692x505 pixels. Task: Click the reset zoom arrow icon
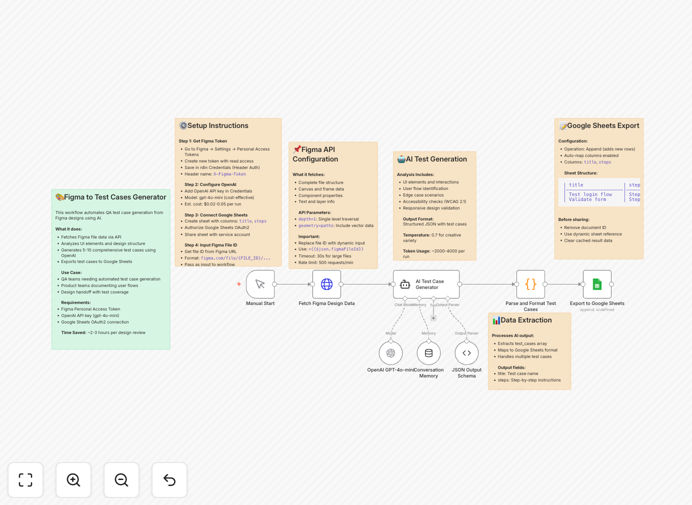(x=169, y=480)
